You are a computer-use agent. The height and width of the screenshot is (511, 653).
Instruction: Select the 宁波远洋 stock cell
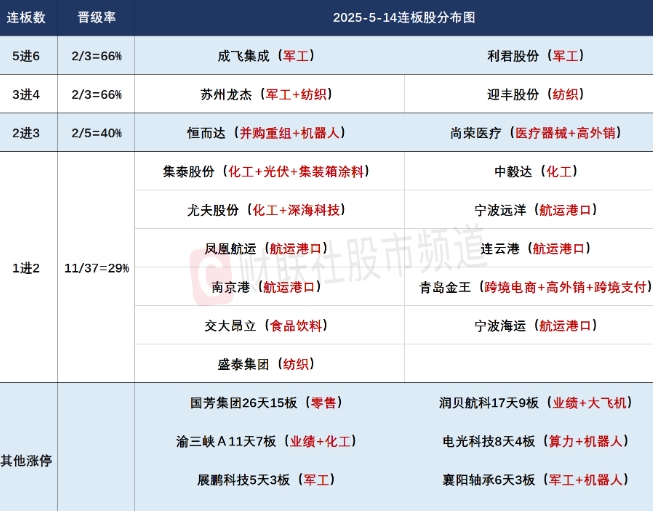click(x=536, y=210)
